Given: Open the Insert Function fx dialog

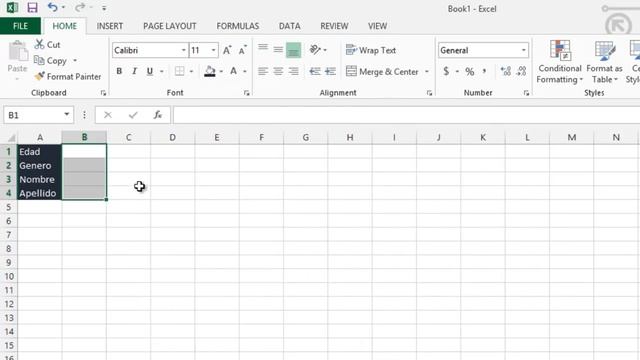Looking at the screenshot, I should [x=158, y=115].
